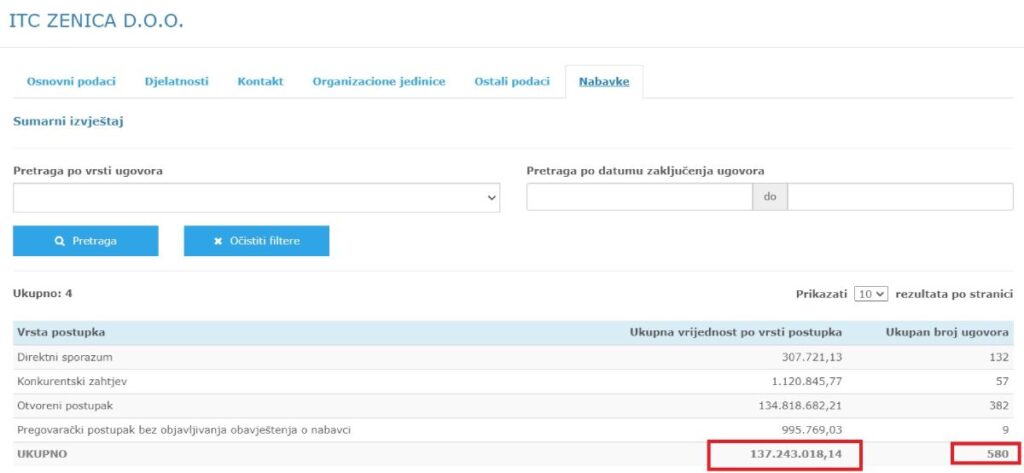Open the contract type dropdown
Image resolution: width=1024 pixels, height=473 pixels.
[x=256, y=197]
